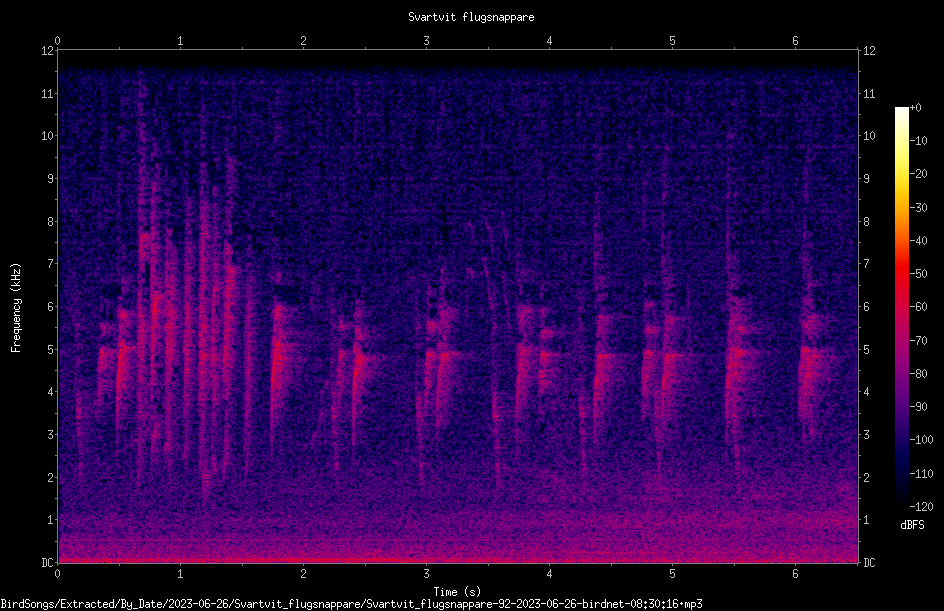Click the "9" tick on the right frequency axis

[x=866, y=179]
